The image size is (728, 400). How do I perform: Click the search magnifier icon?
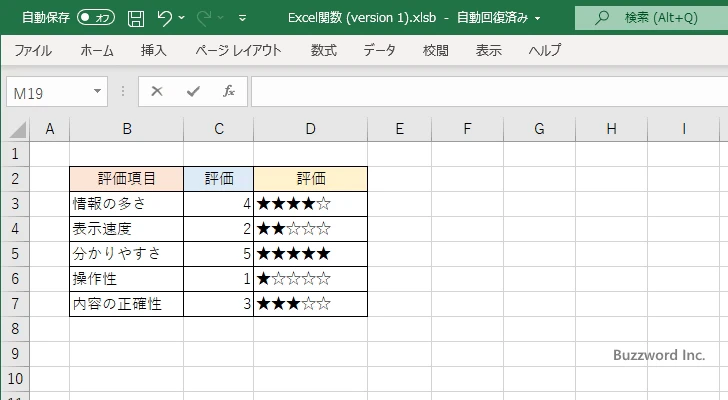pyautogui.click(x=602, y=18)
